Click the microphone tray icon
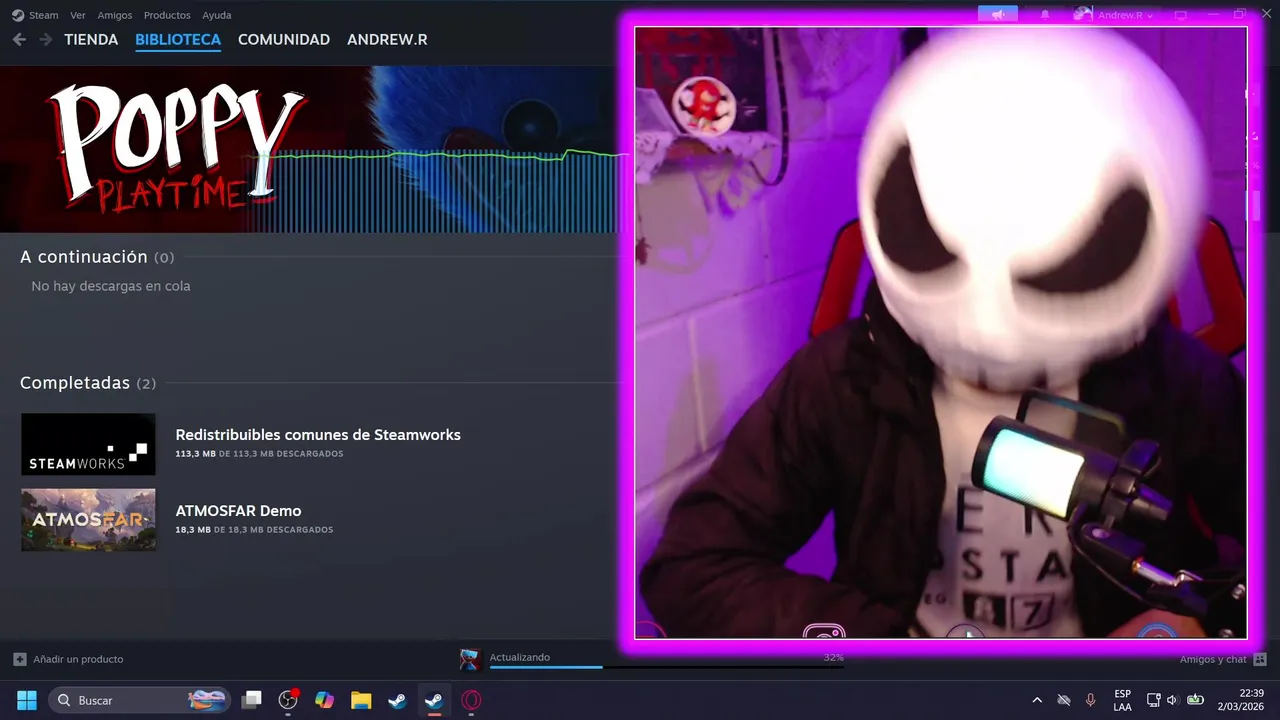The height and width of the screenshot is (720, 1280). click(1090, 700)
